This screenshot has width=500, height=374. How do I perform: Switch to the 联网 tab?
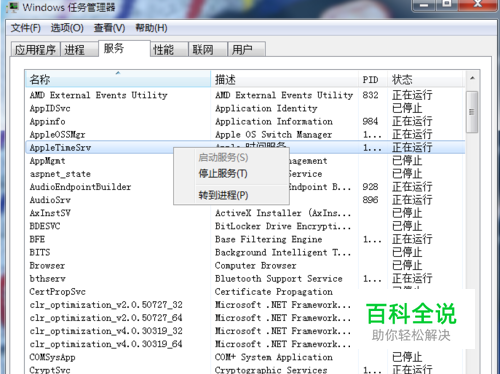click(208, 50)
